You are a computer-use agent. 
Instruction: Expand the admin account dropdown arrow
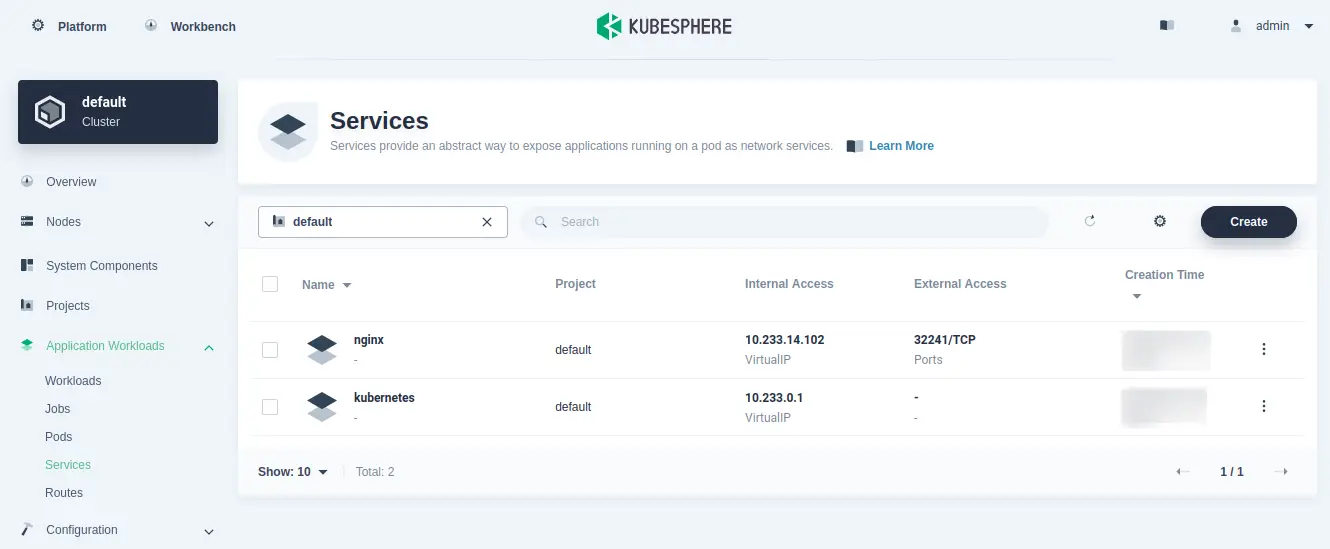tap(1309, 27)
